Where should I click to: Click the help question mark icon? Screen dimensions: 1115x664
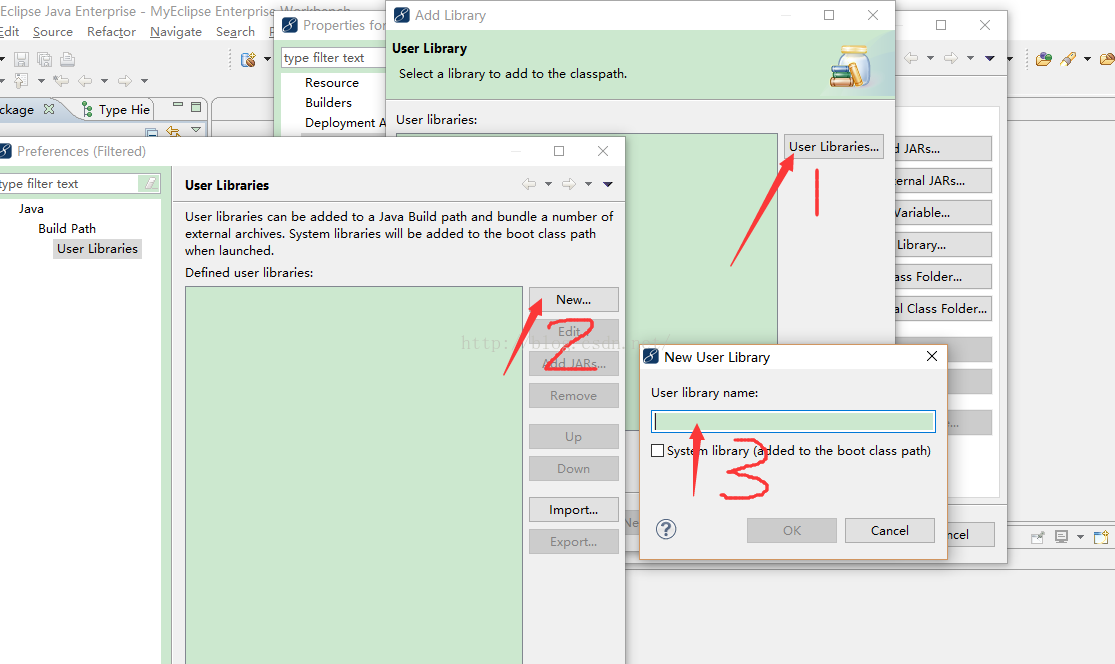666,529
